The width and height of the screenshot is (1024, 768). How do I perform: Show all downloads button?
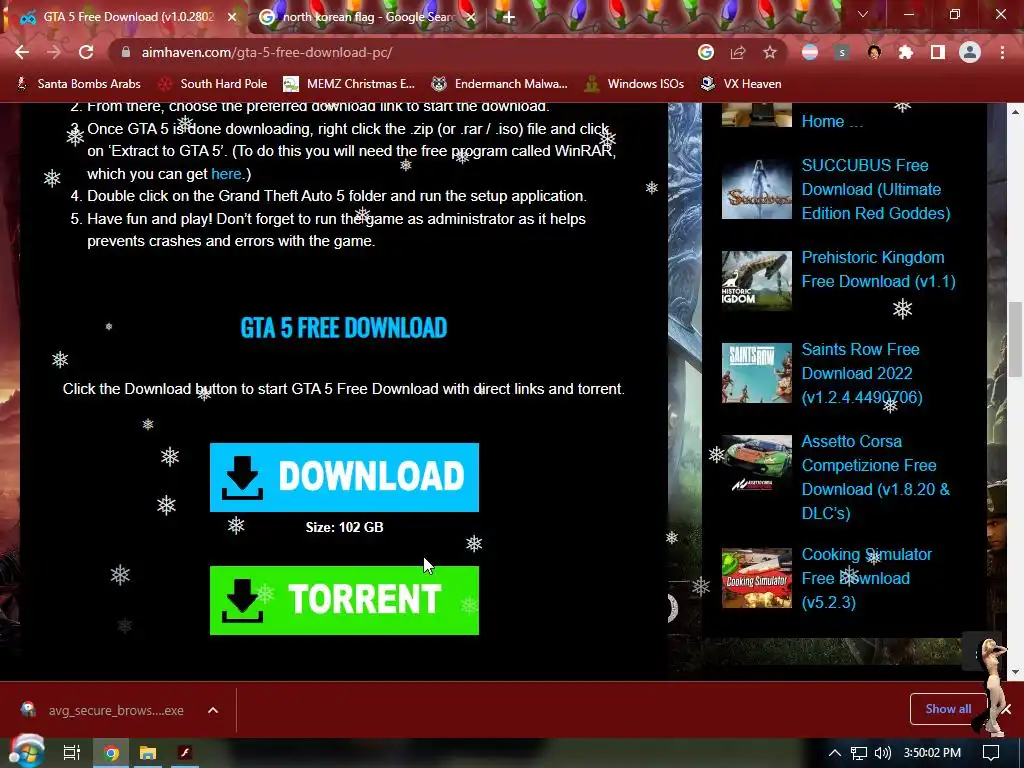(x=948, y=709)
